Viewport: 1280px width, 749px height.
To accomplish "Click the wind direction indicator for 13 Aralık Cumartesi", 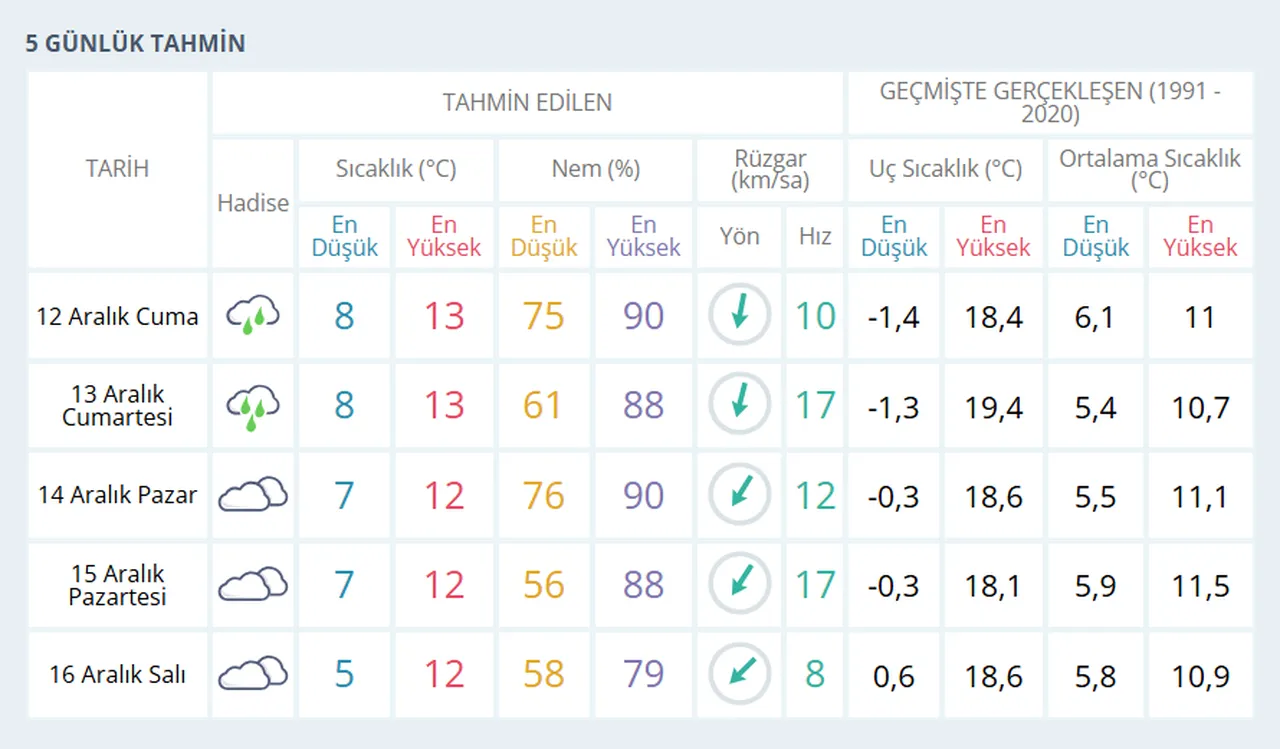I will 739,404.
